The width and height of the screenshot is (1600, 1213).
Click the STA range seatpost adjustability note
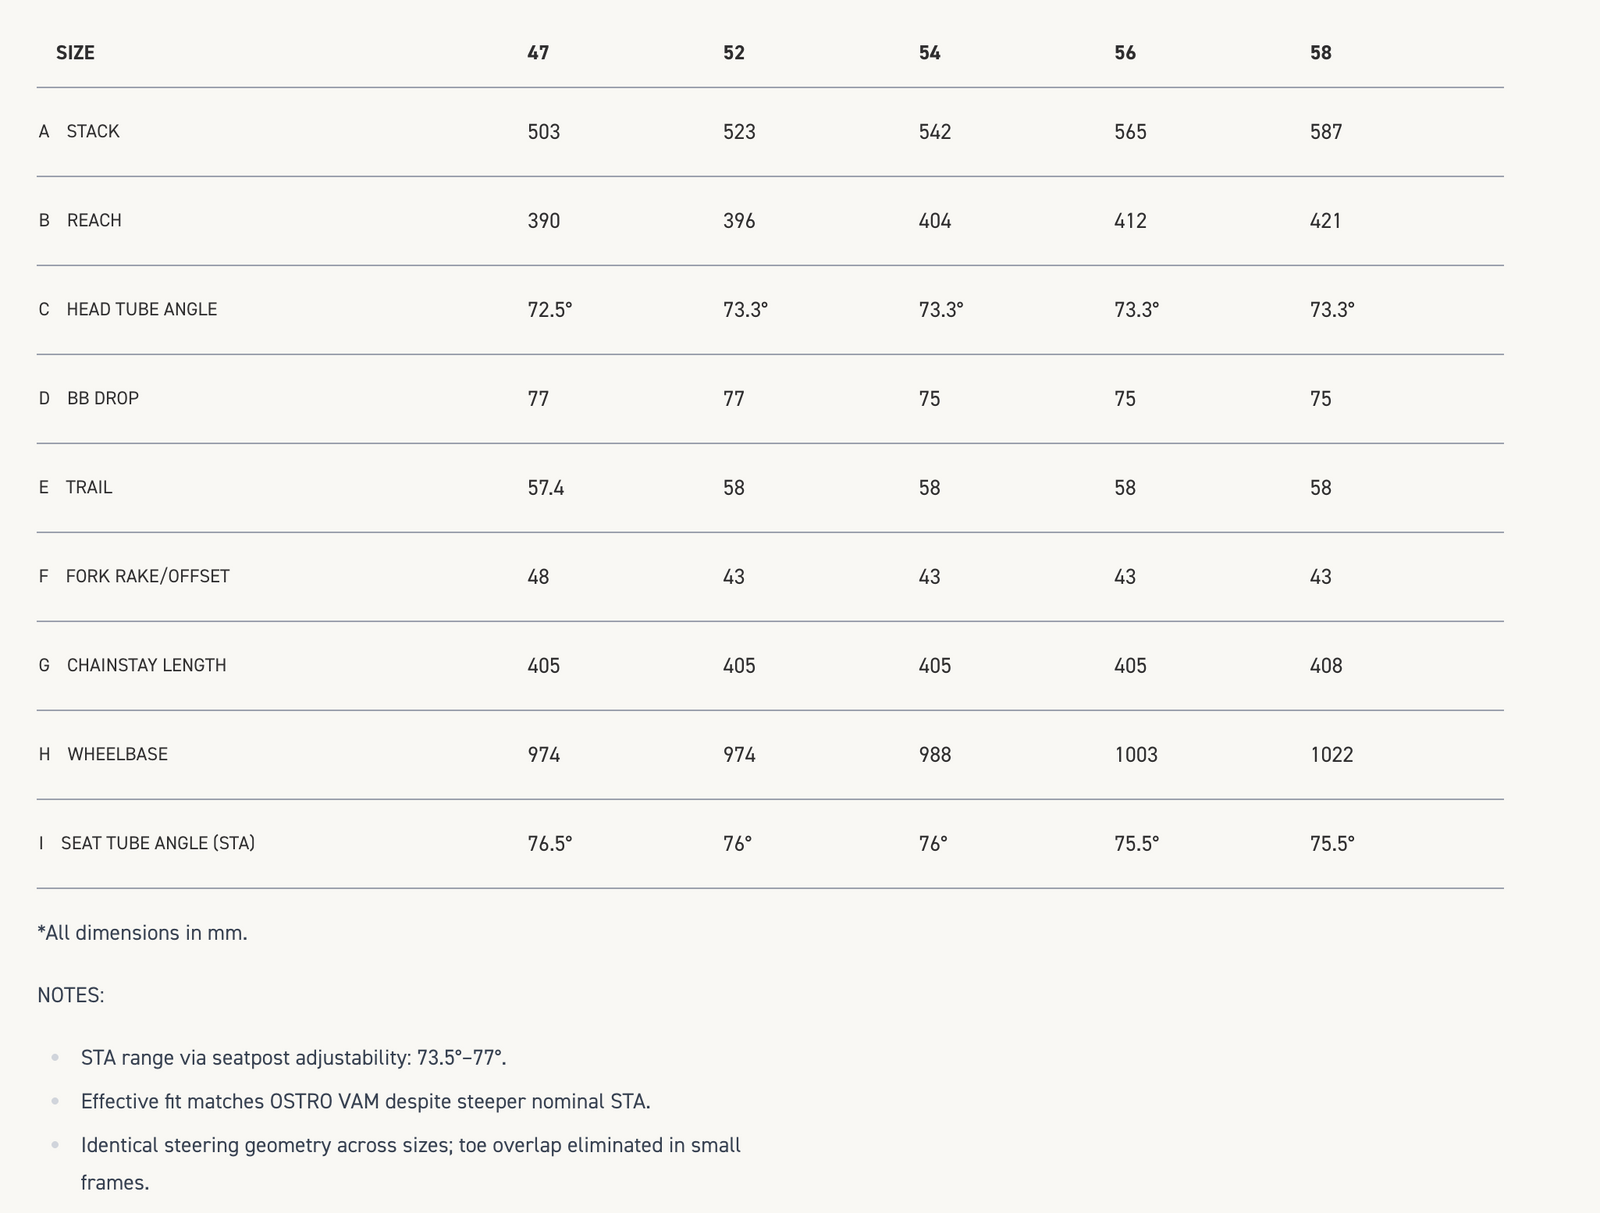click(x=293, y=1058)
